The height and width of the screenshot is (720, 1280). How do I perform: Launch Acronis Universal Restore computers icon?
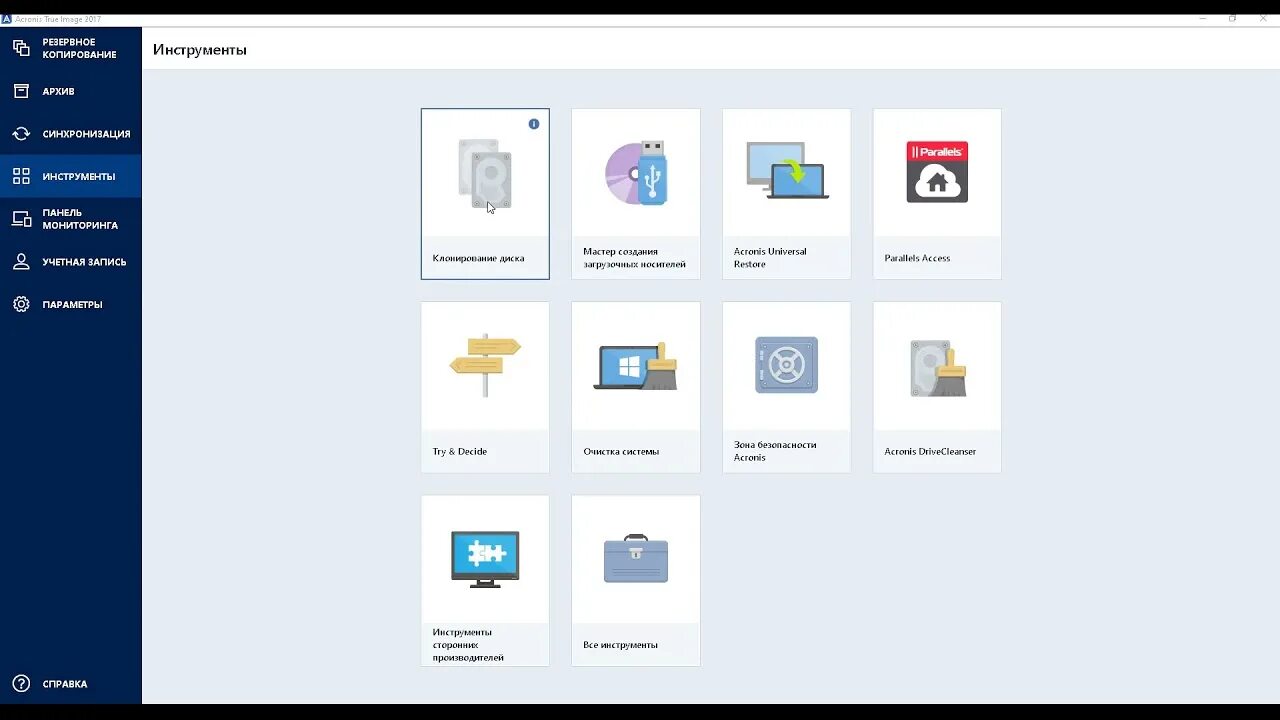787,171
